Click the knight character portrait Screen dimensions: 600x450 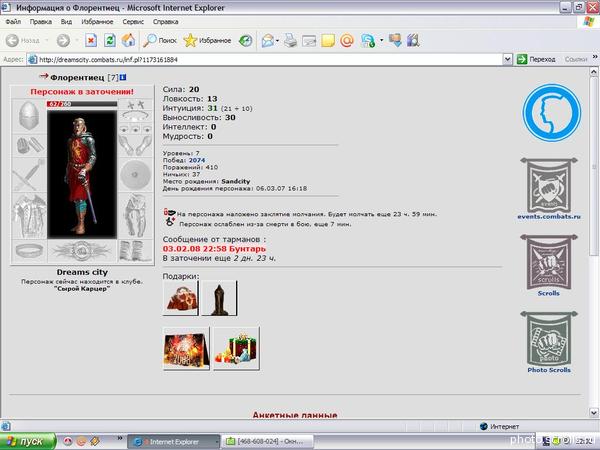click(x=82, y=174)
